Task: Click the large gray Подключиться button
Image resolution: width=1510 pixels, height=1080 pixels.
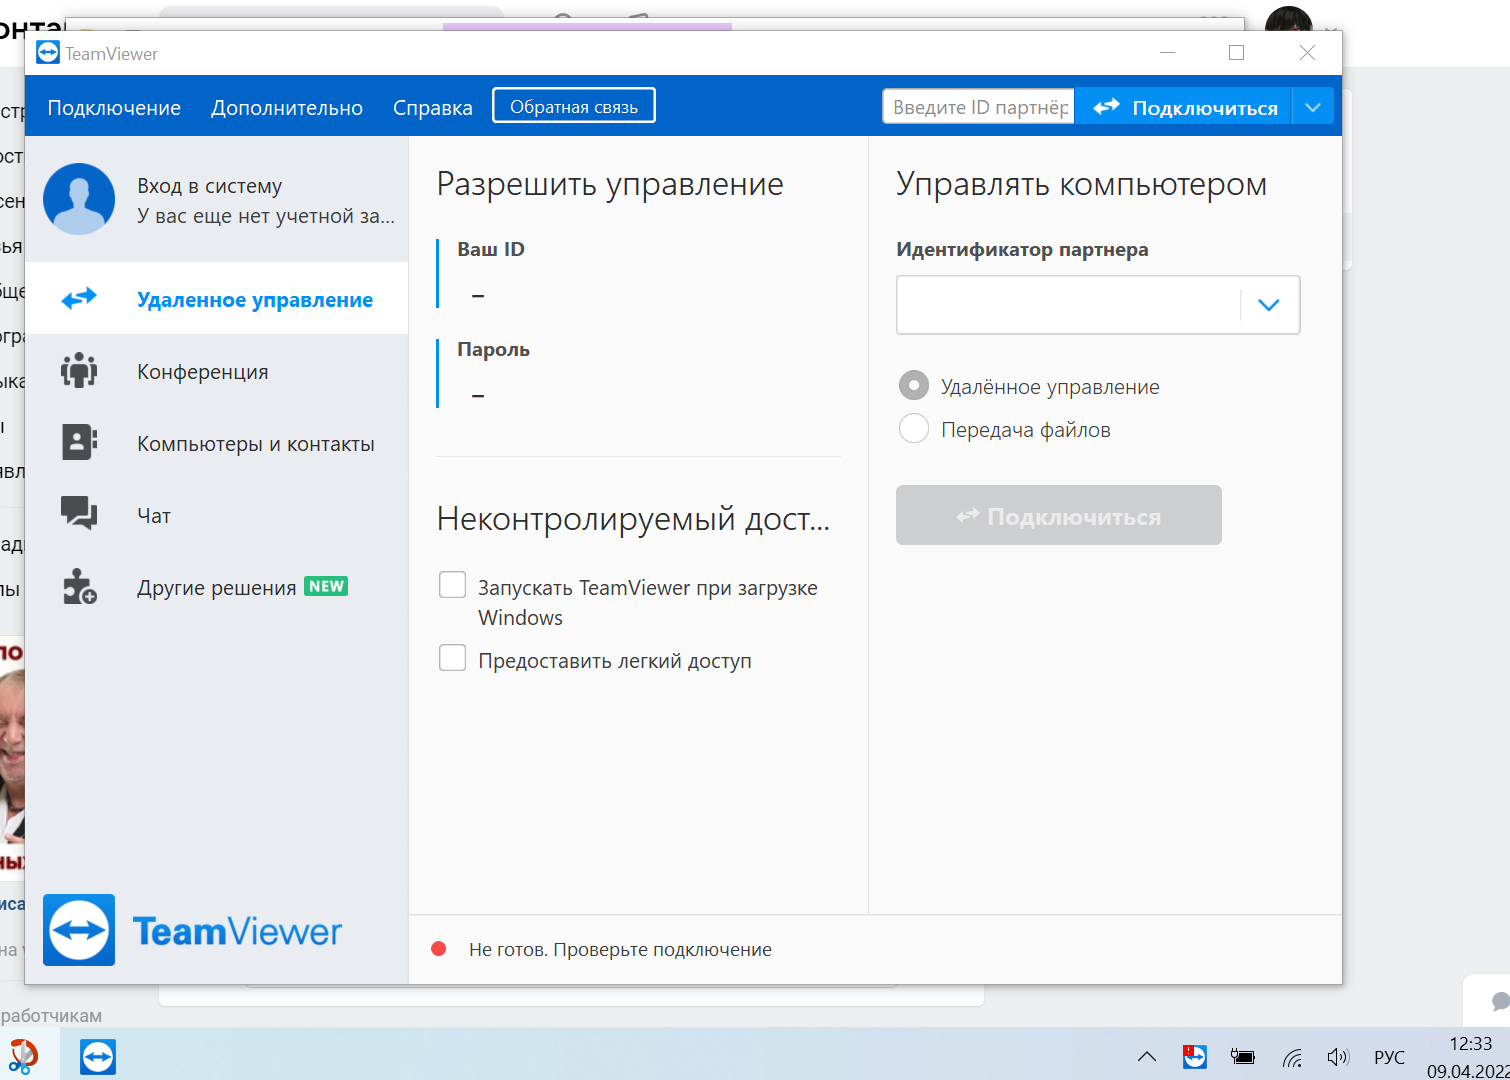Action: [1059, 515]
